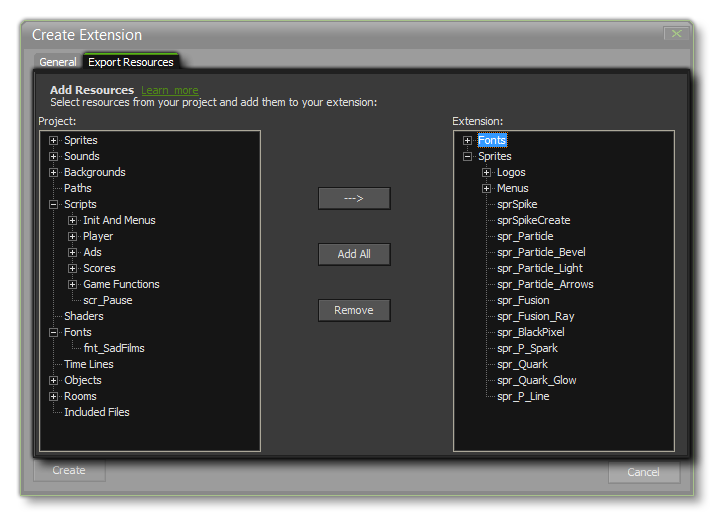This screenshot has height=516, width=714.
Task: Expand the Objects folder node
Action: (54, 381)
